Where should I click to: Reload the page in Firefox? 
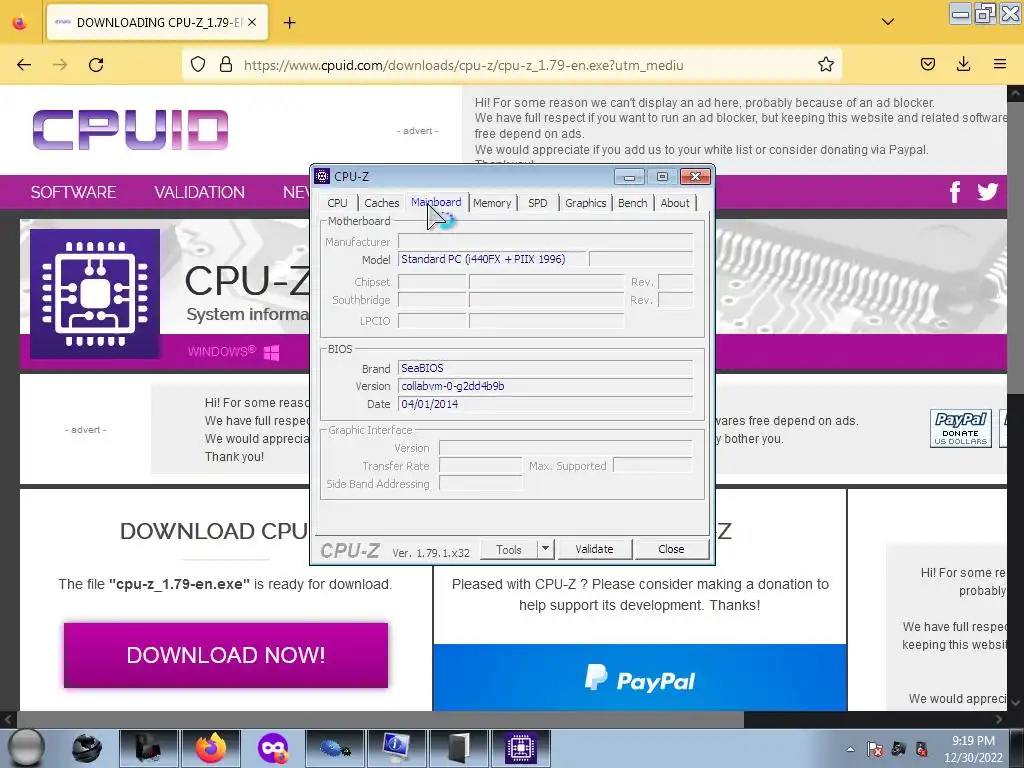pos(96,65)
